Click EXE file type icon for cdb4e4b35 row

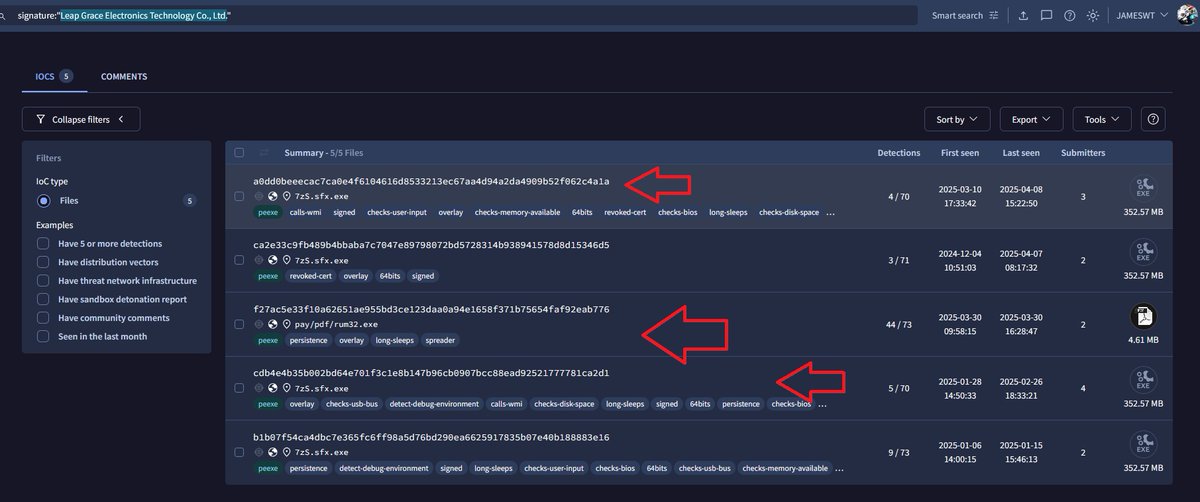pos(1145,380)
